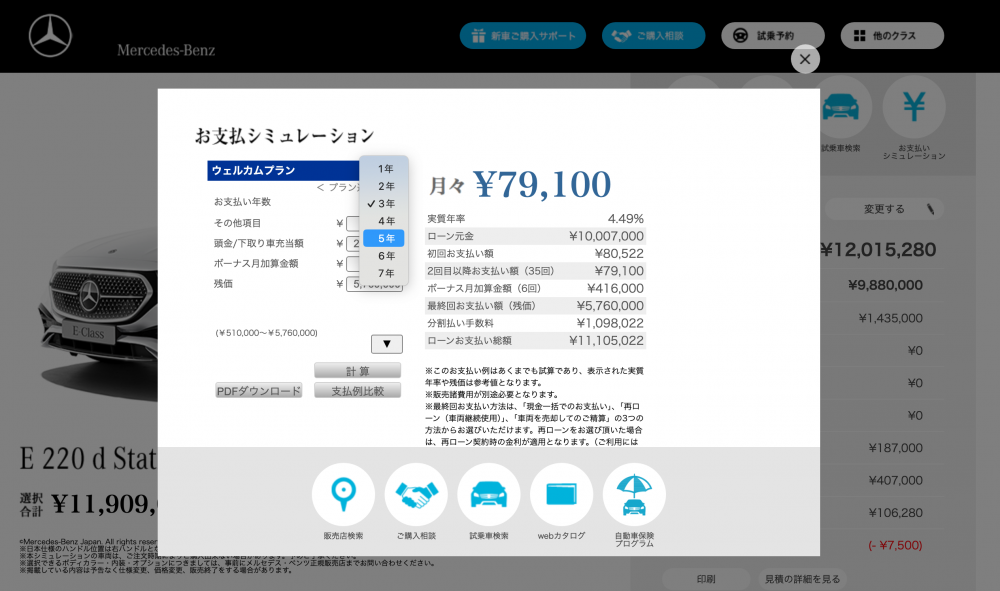1000x591 pixels.
Task: Click ローンお支払い総額 ¥11,105,022 row
Action: [535, 340]
